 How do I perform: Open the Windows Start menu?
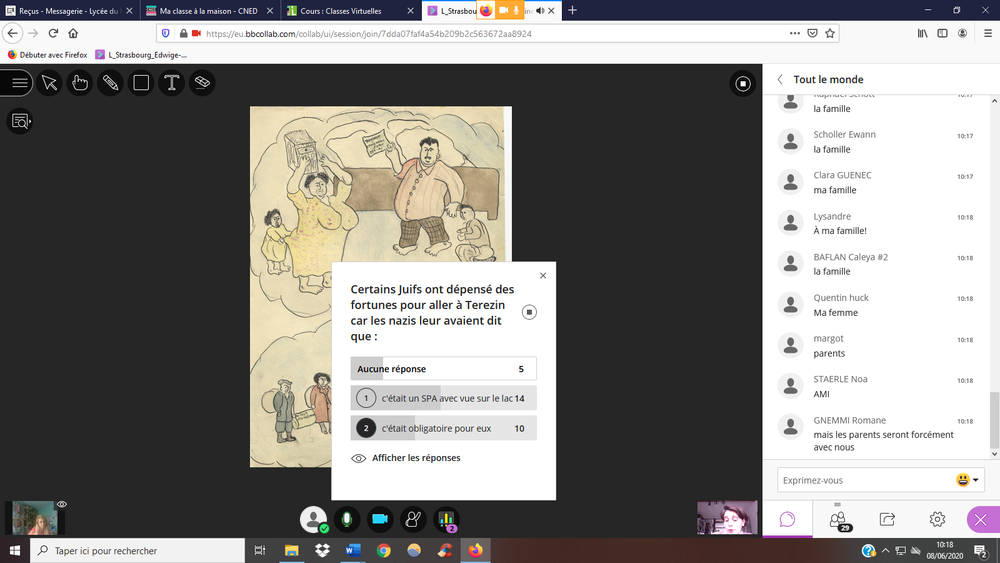click(15, 550)
